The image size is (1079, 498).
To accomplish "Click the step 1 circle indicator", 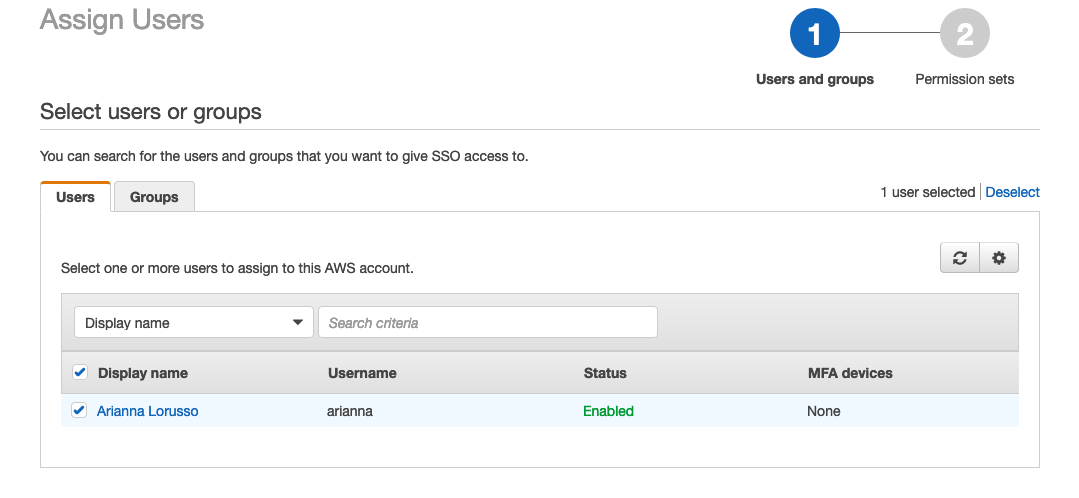I will (x=814, y=35).
